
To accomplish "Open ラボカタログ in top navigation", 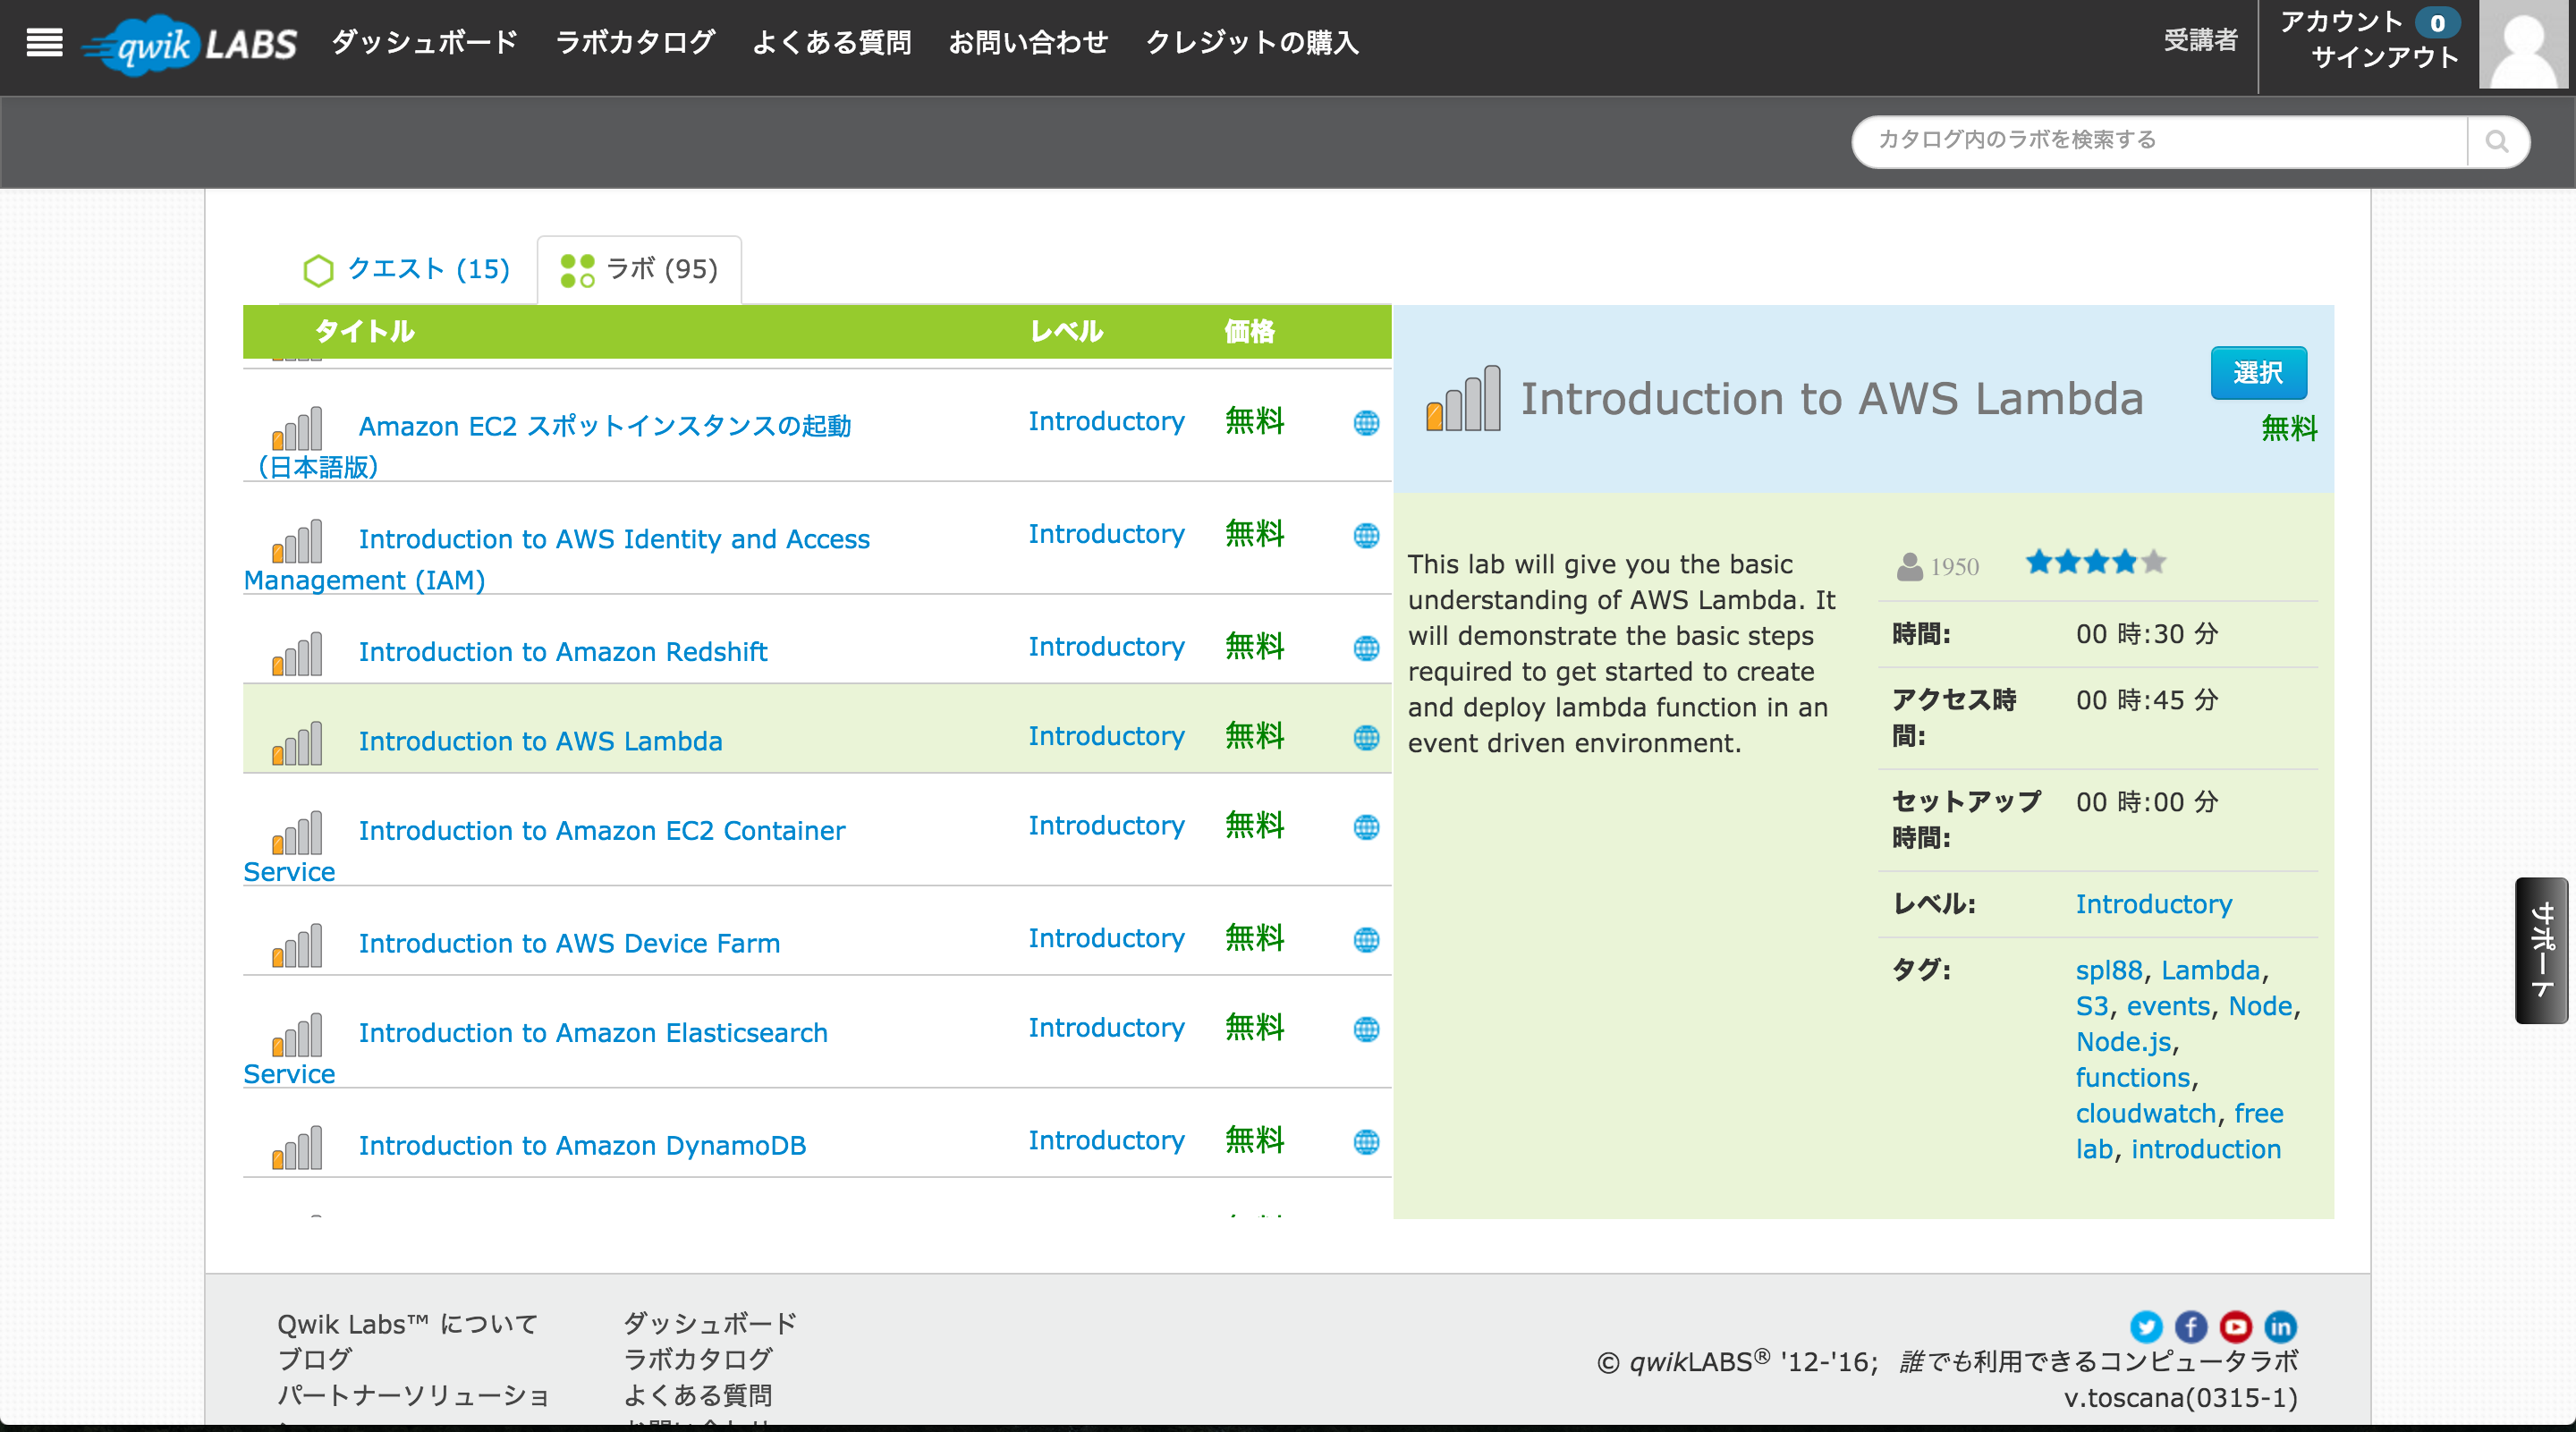I will [635, 42].
